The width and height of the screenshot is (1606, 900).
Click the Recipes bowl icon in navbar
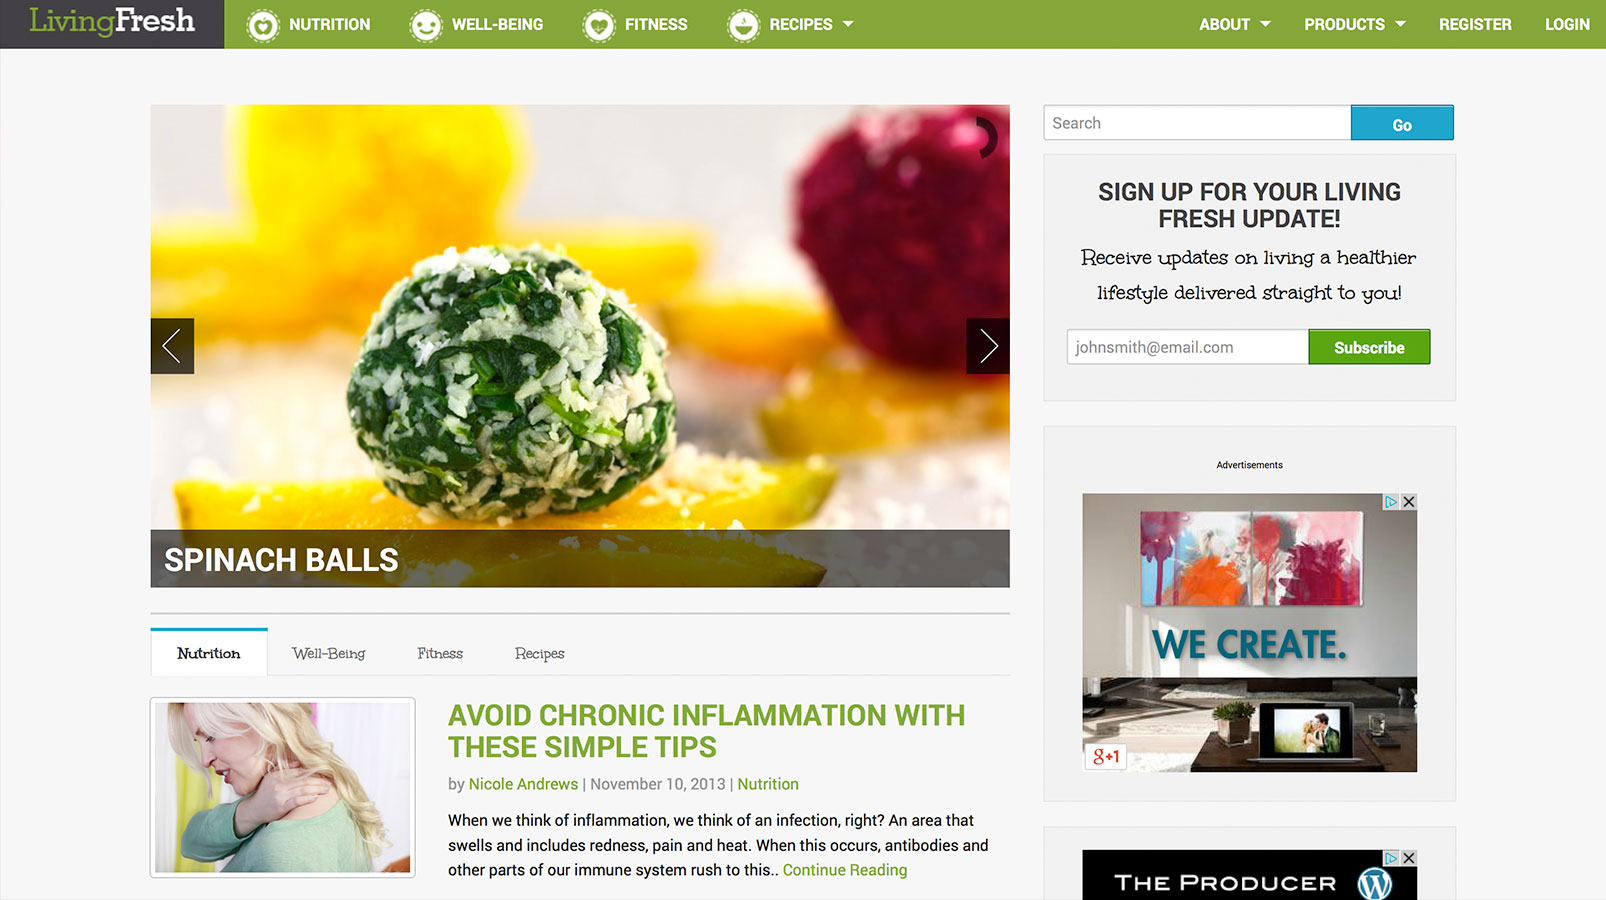click(743, 25)
